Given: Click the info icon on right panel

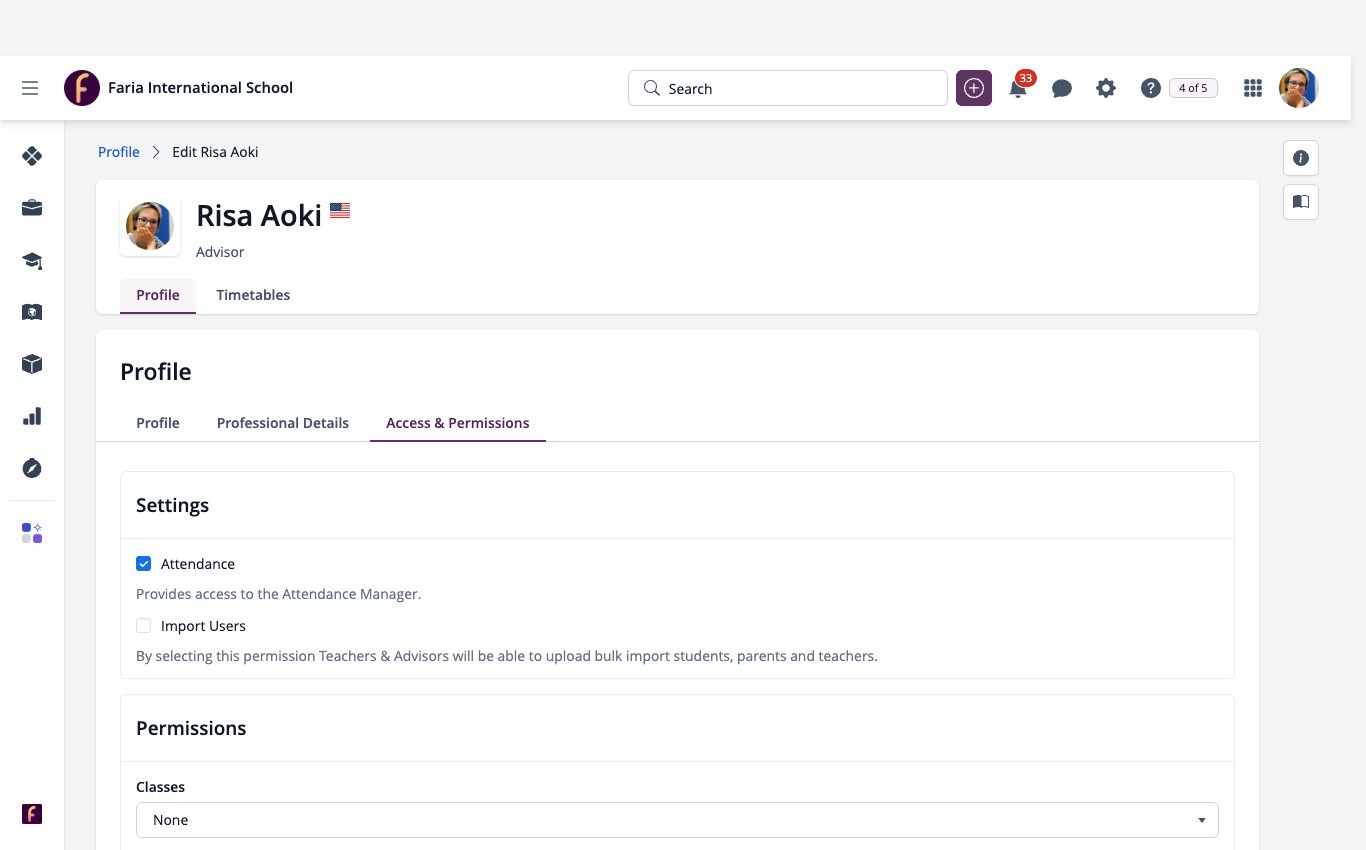Looking at the screenshot, I should coord(1301,158).
